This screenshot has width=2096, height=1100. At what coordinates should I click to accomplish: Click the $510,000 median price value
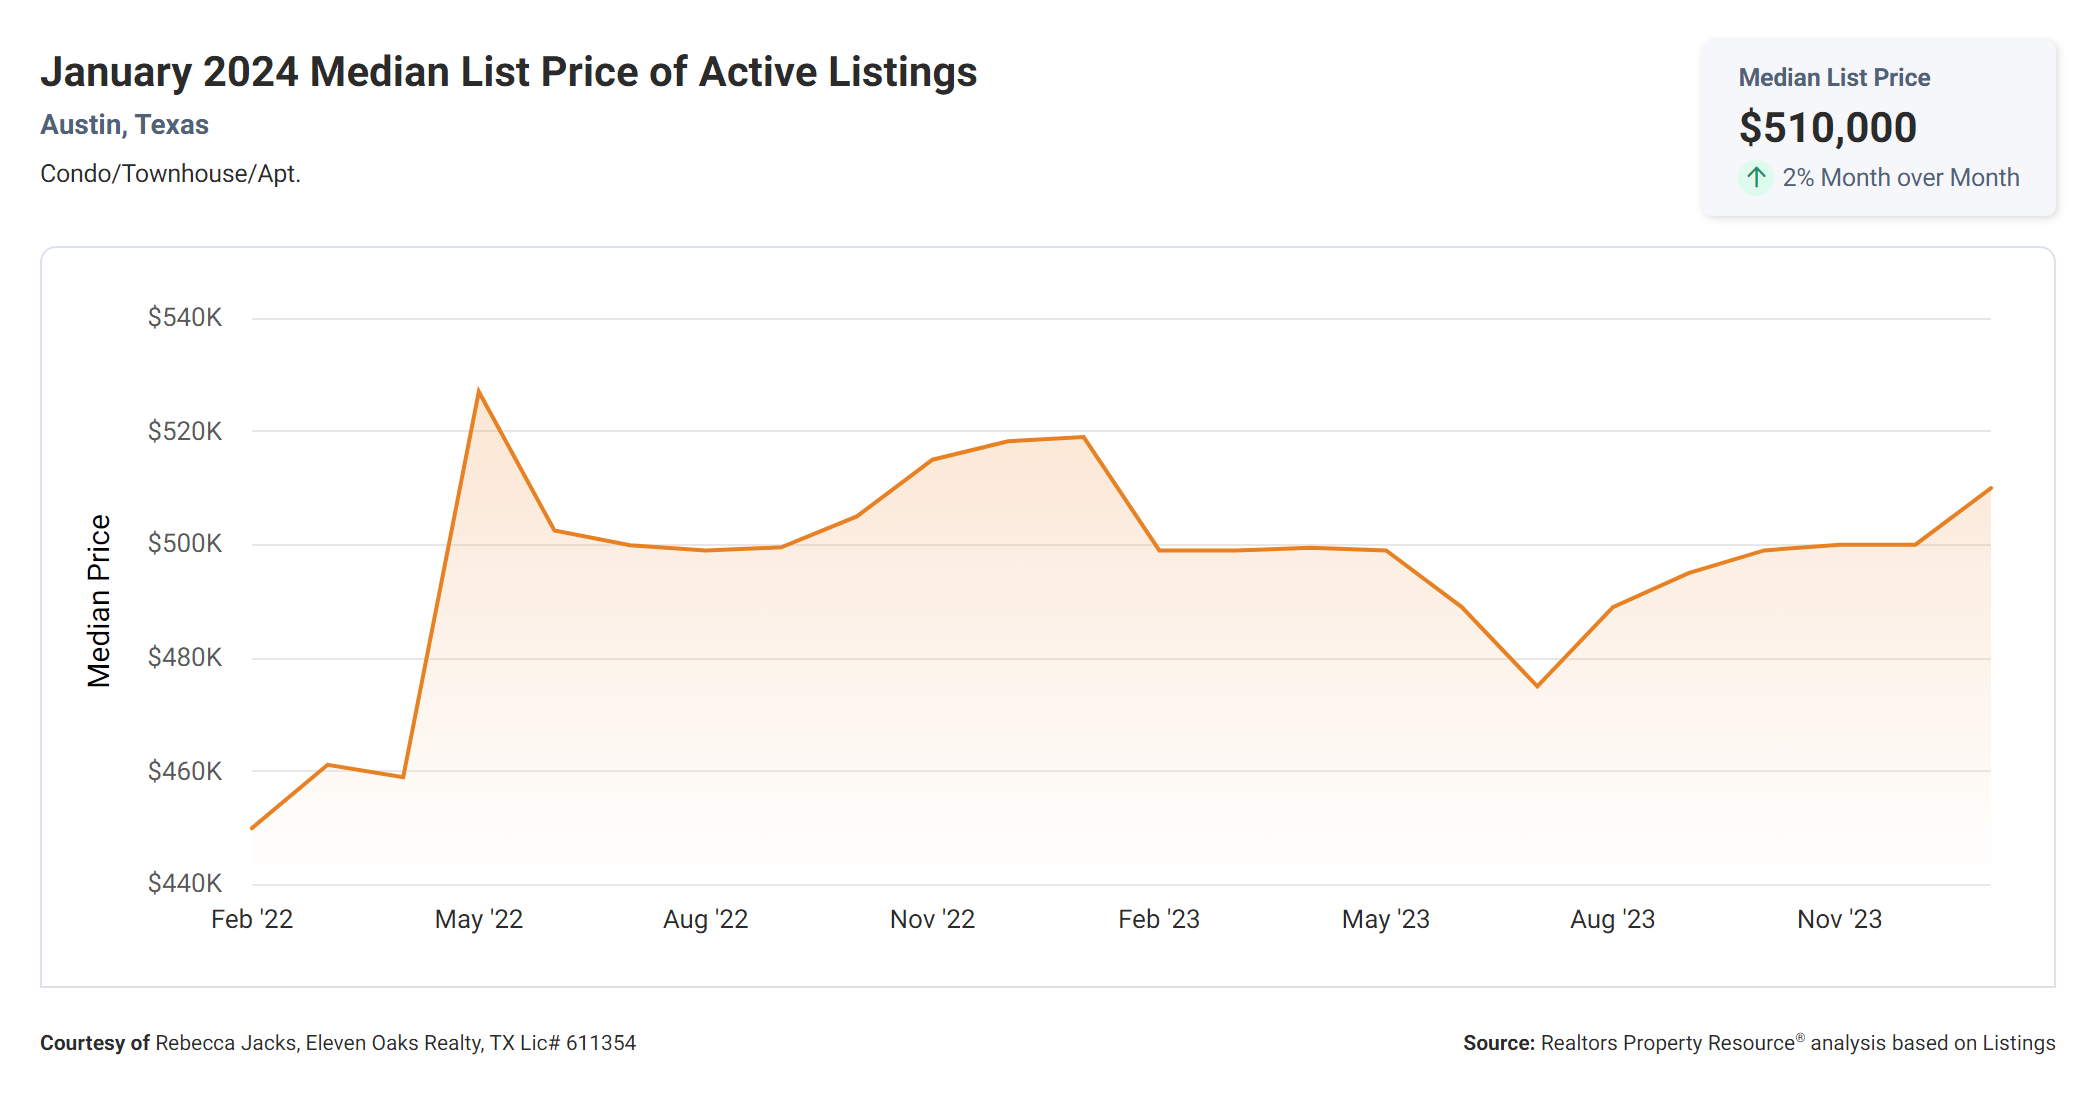[1827, 128]
